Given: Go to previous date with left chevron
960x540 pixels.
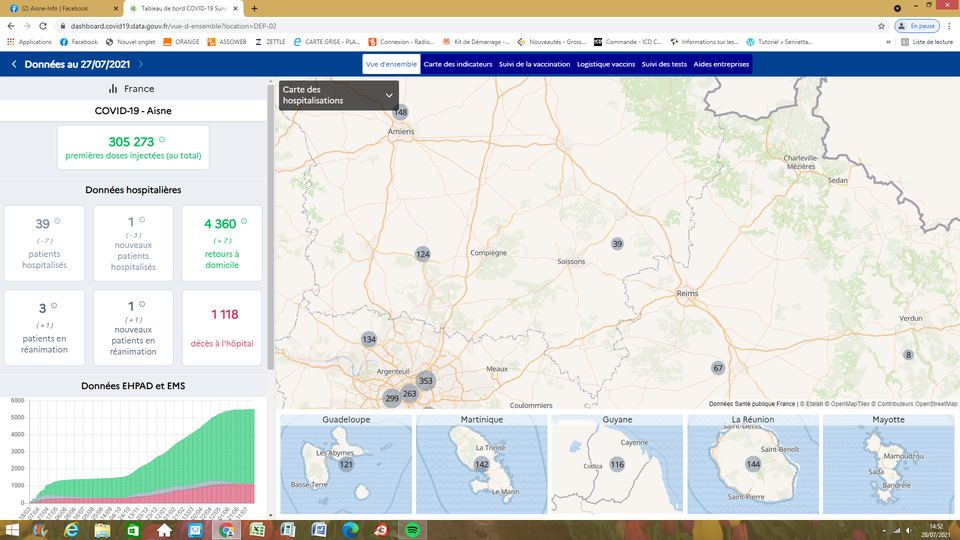Looking at the screenshot, I should pyautogui.click(x=14, y=64).
